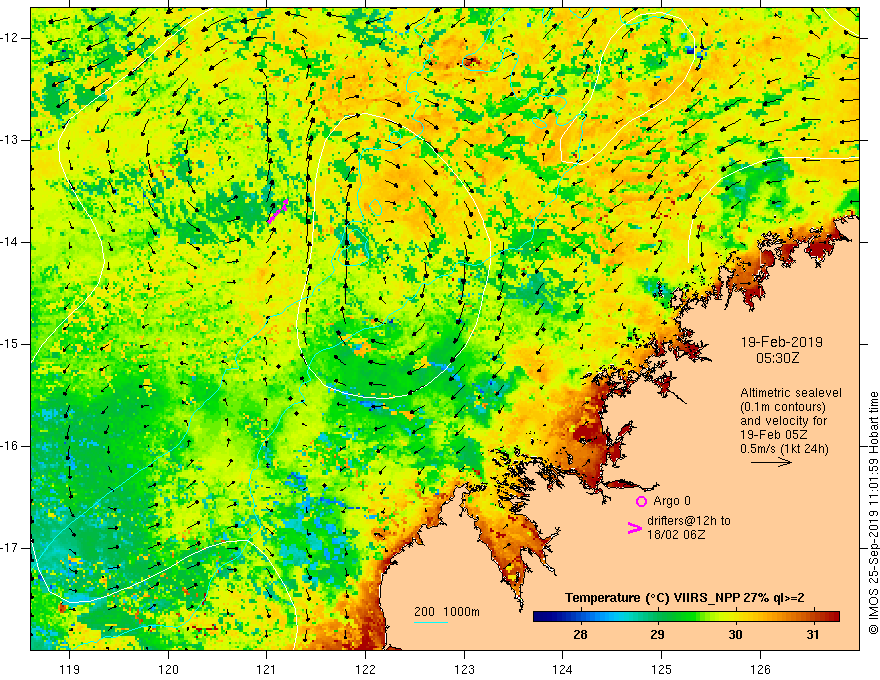
Task: Click longitude axis label 124
Action: [x=562, y=669]
